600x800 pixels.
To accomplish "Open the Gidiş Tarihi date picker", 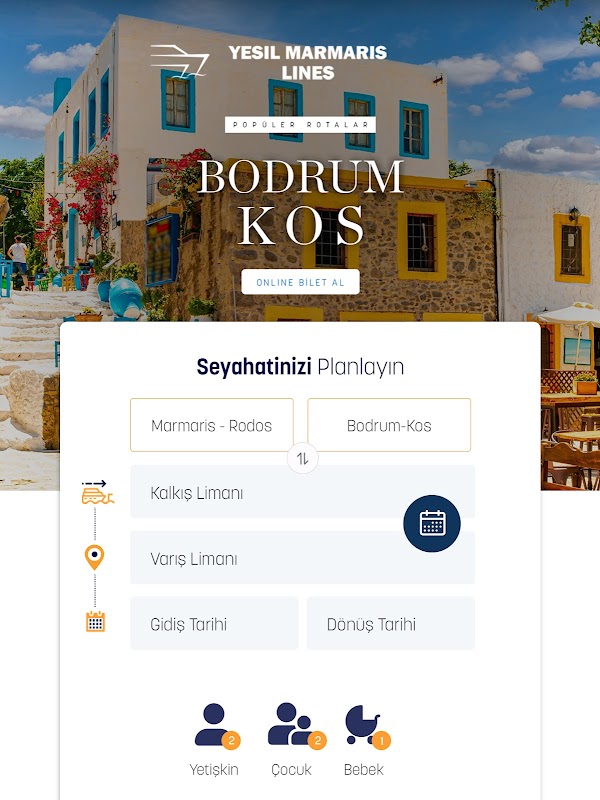I will (x=214, y=623).
